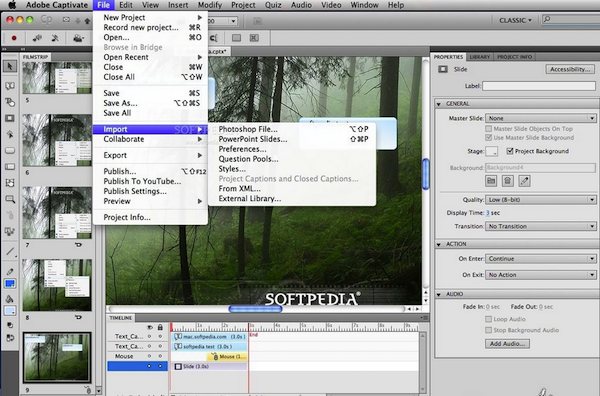Screen dimensions: 600x396
Task: Select the Selection arrow tool
Action: click(x=10, y=66)
